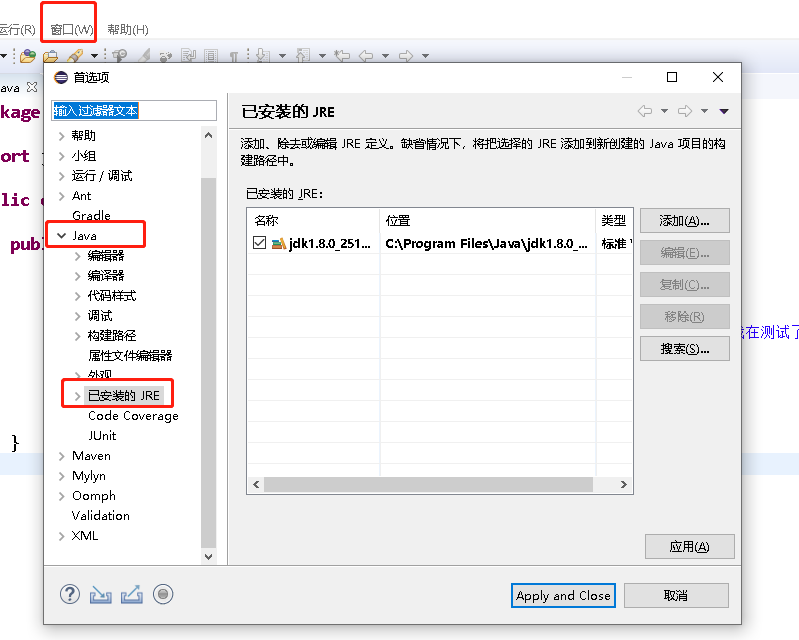
Task: Expand the Oomph tree node
Action: (x=62, y=496)
